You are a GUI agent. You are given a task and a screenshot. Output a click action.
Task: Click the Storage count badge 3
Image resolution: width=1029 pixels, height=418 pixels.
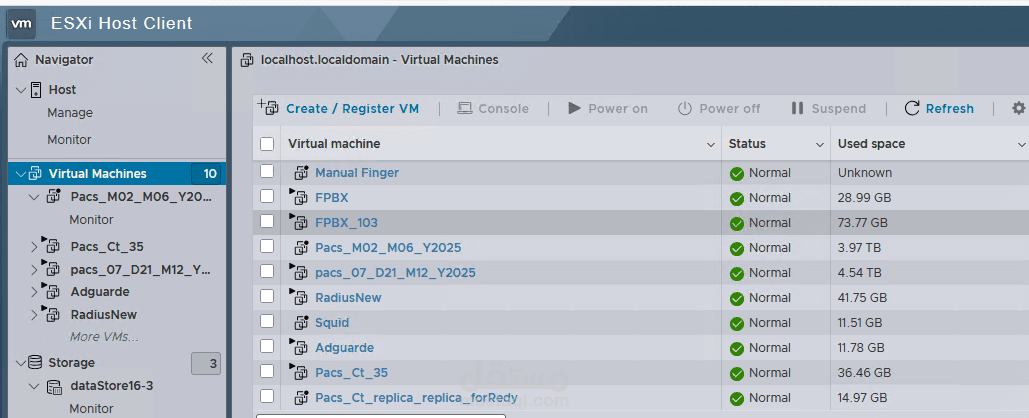point(206,364)
